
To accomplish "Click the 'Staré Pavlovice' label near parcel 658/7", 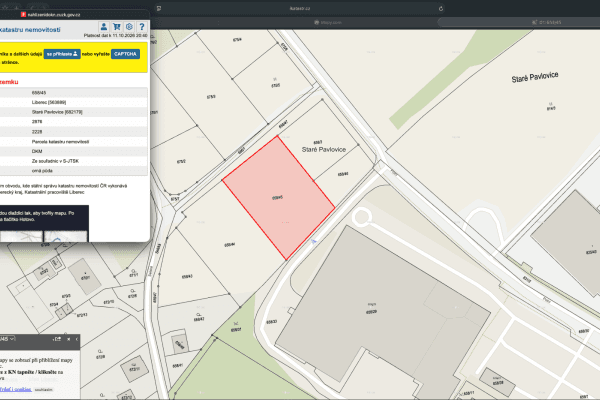I will (324, 149).
